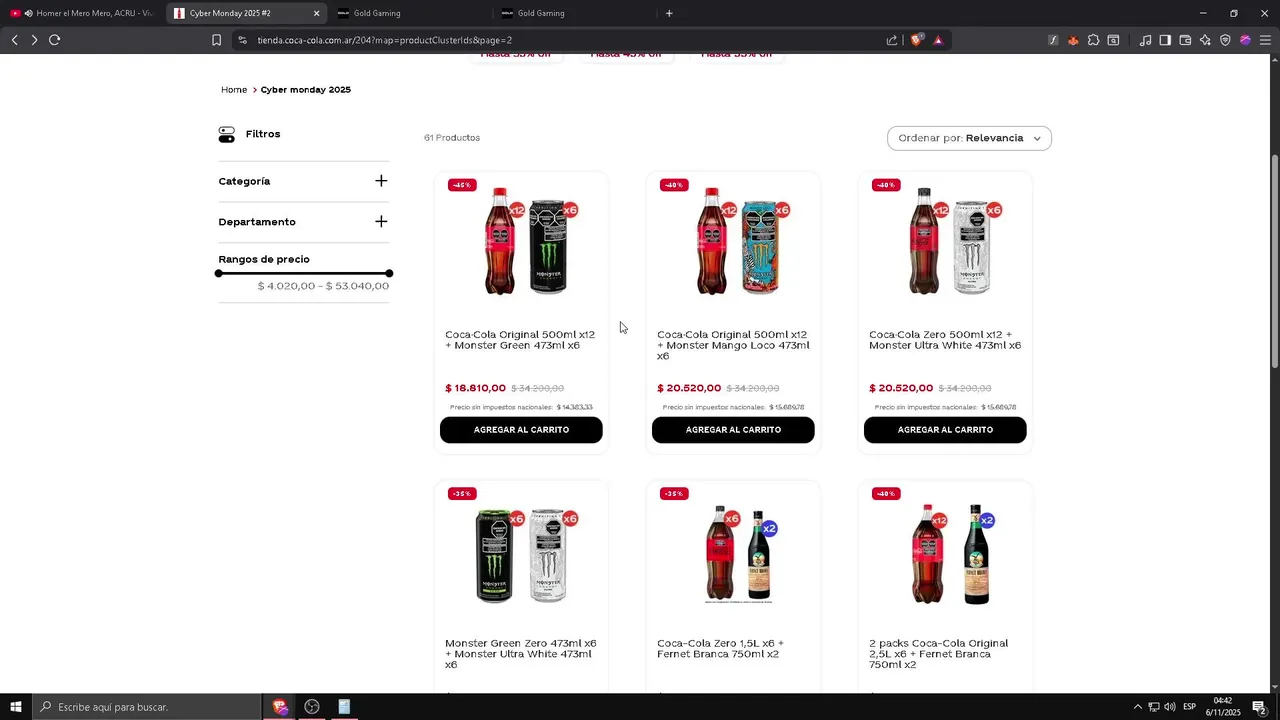This screenshot has width=1280, height=720.
Task: Open the media control music note icon
Action: pyautogui.click(x=1145, y=40)
